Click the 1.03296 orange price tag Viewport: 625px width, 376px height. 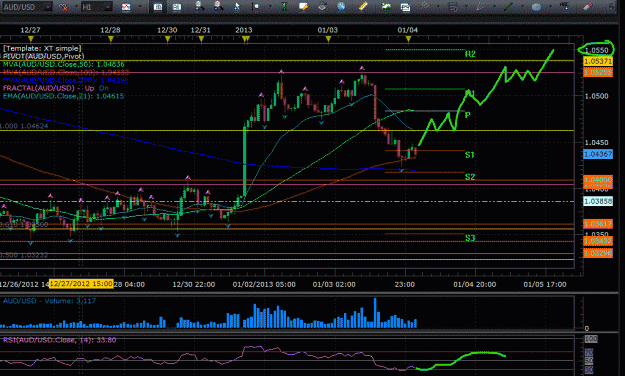598,253
